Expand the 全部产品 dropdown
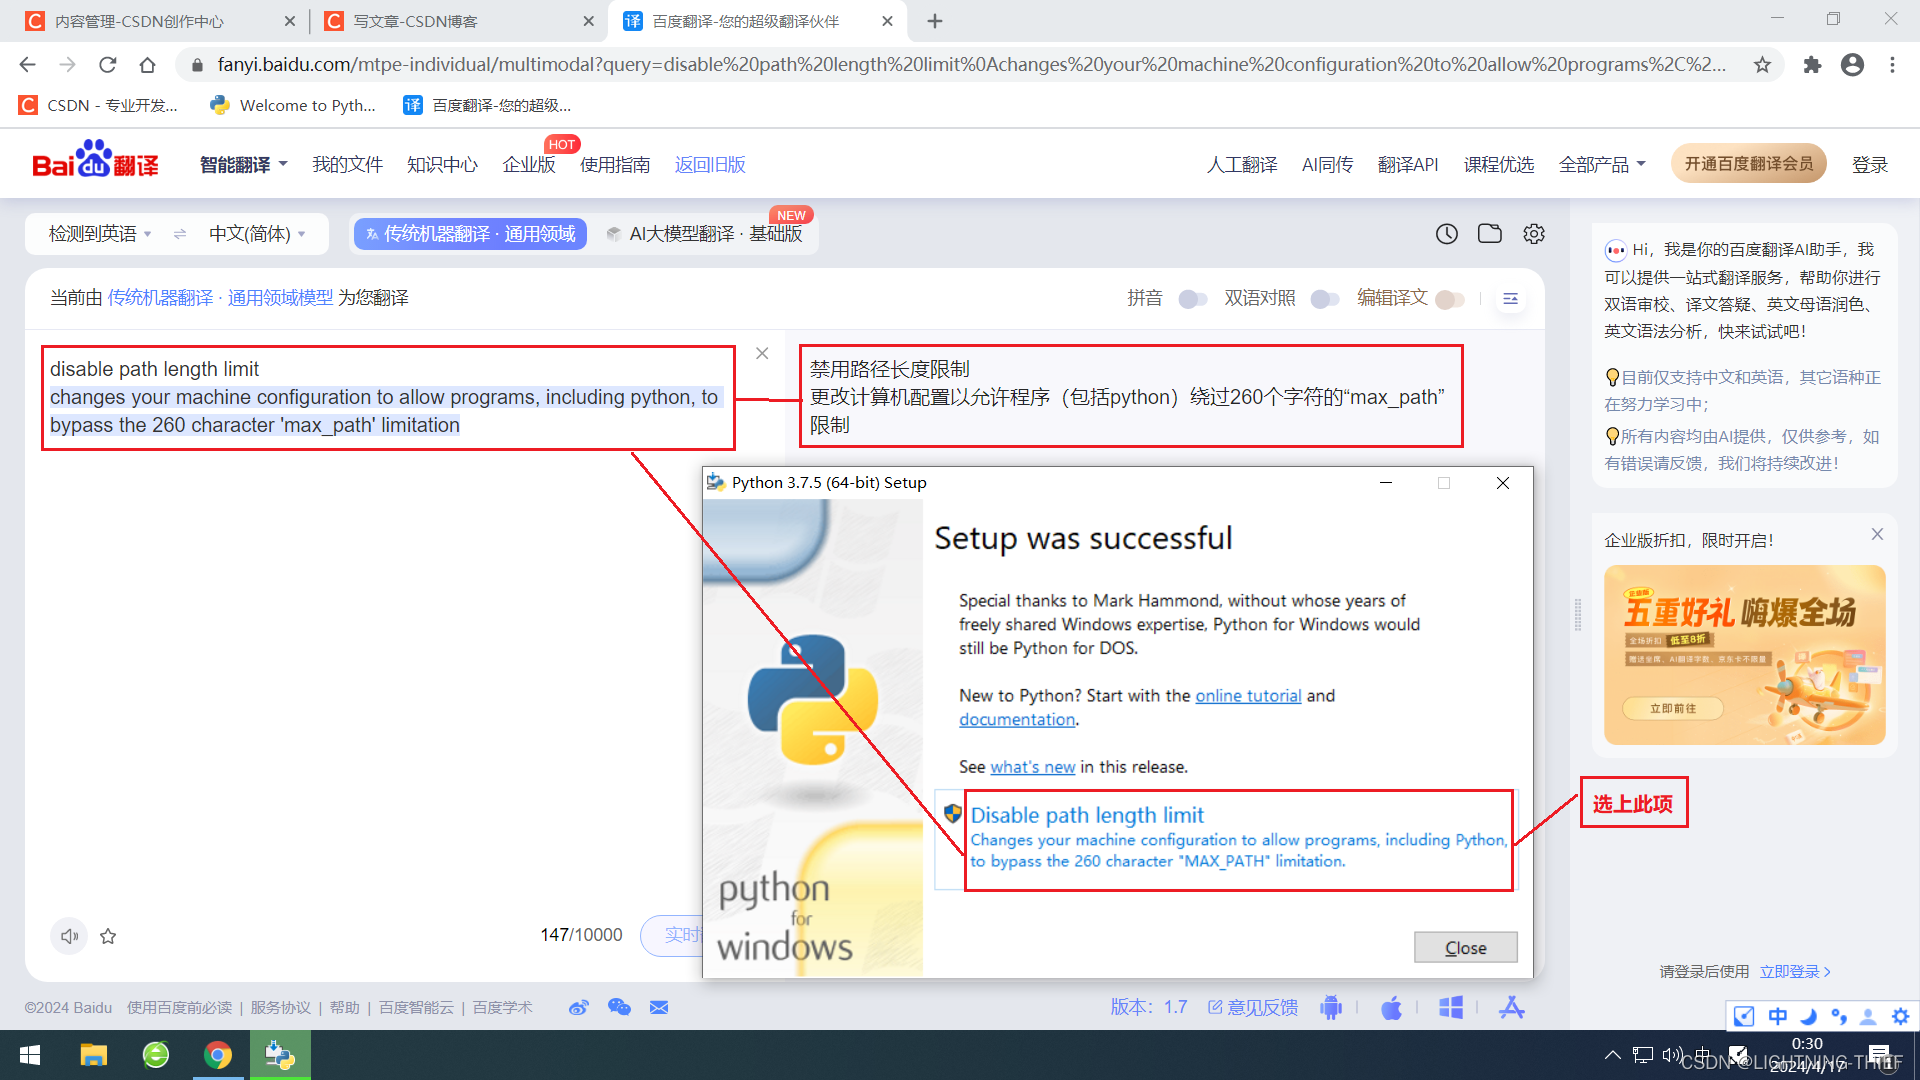This screenshot has height=1080, width=1920. (x=1601, y=165)
